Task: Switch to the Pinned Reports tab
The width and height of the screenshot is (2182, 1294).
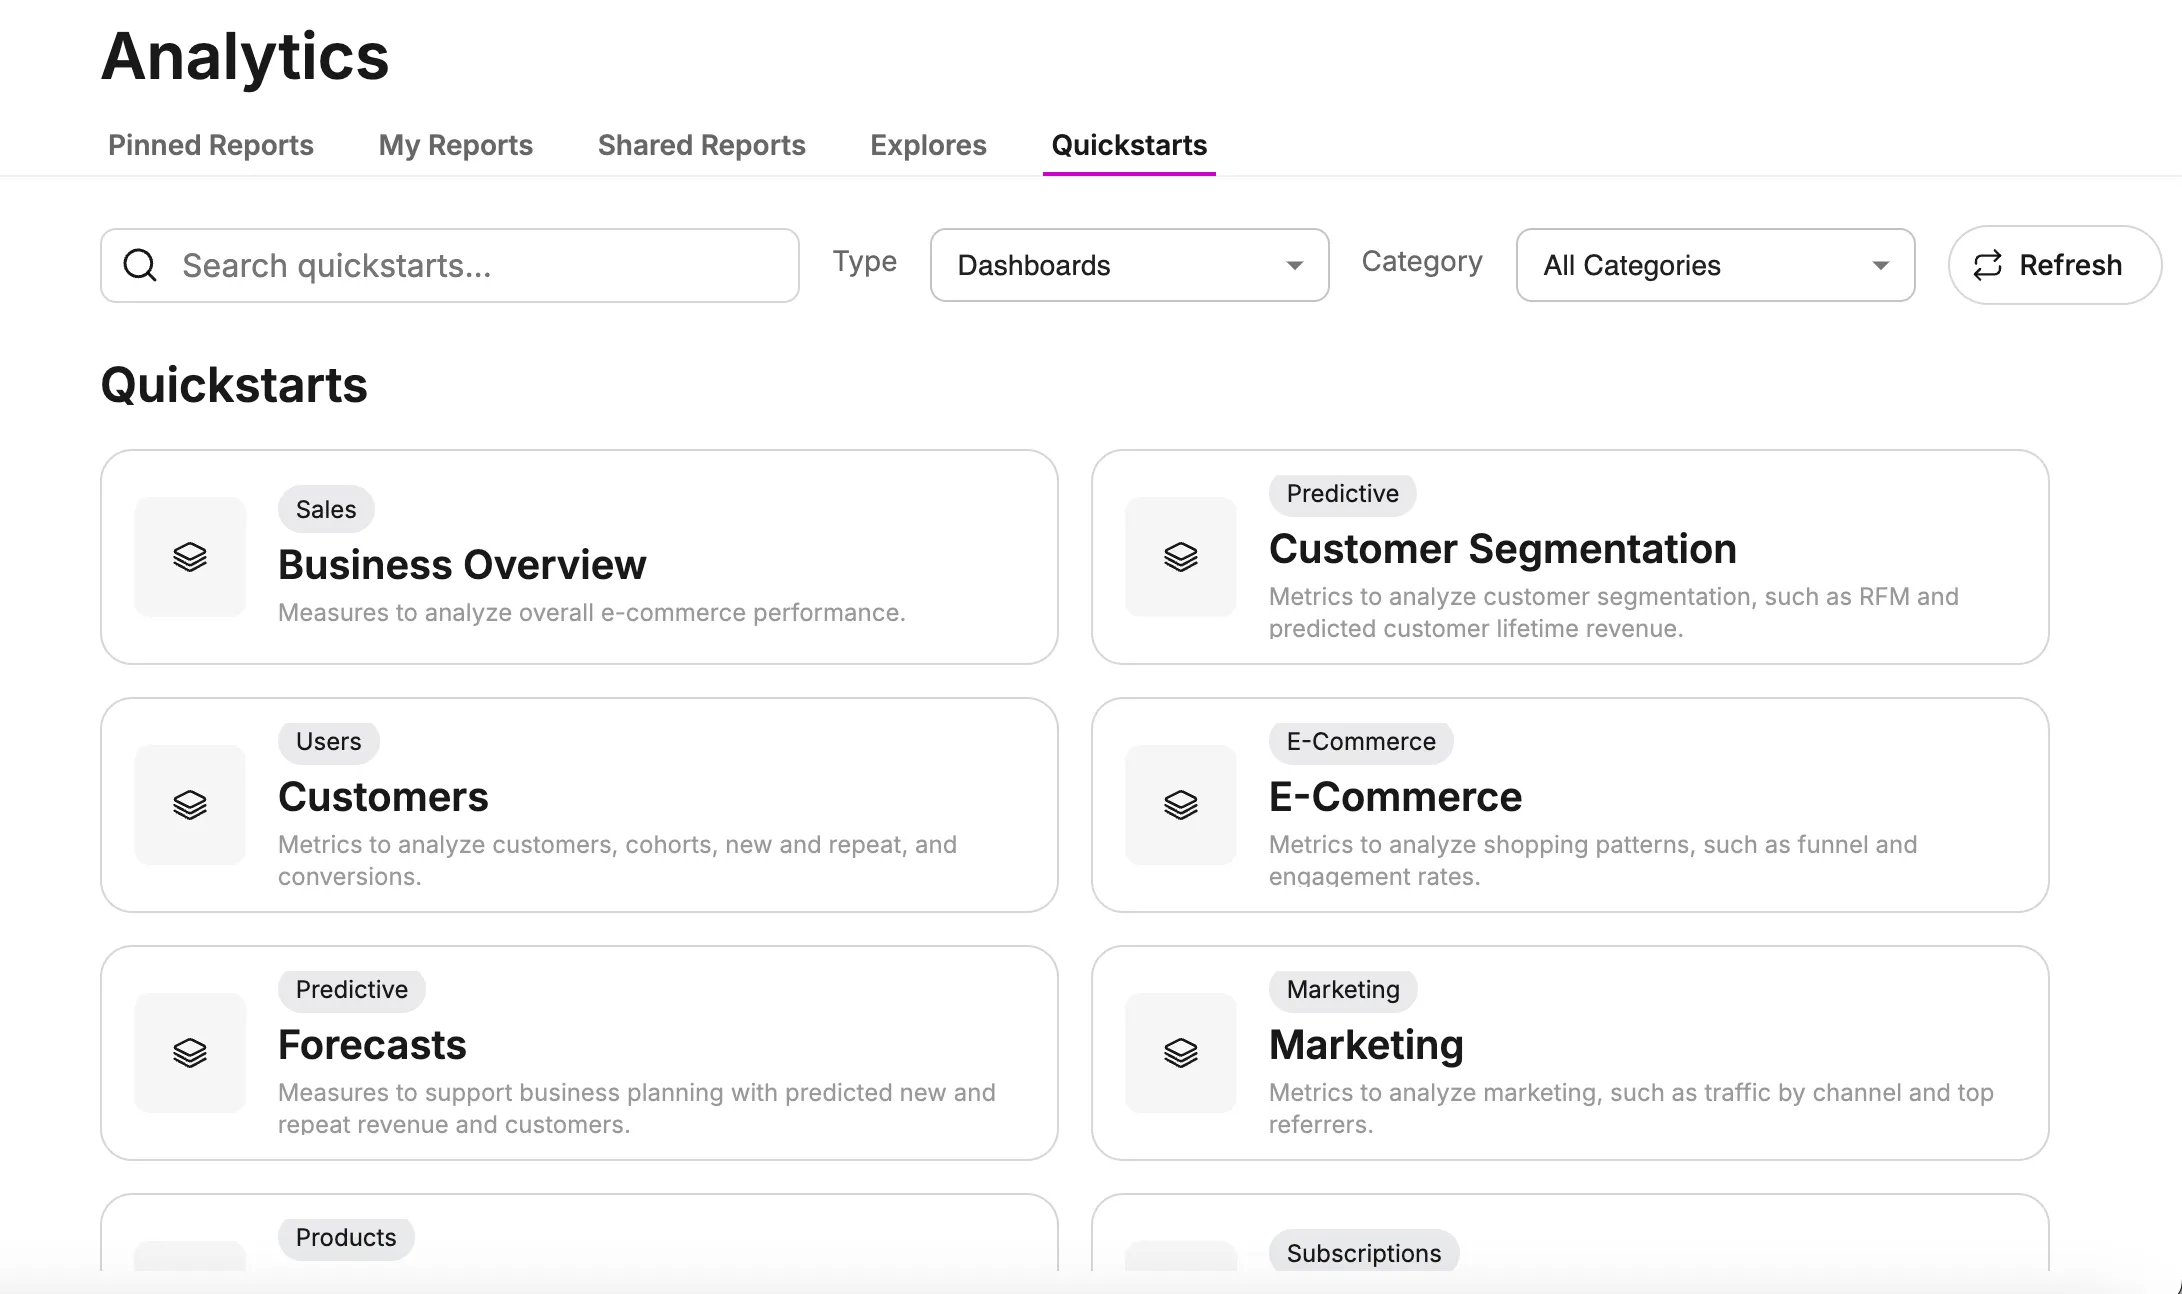Action: click(211, 145)
